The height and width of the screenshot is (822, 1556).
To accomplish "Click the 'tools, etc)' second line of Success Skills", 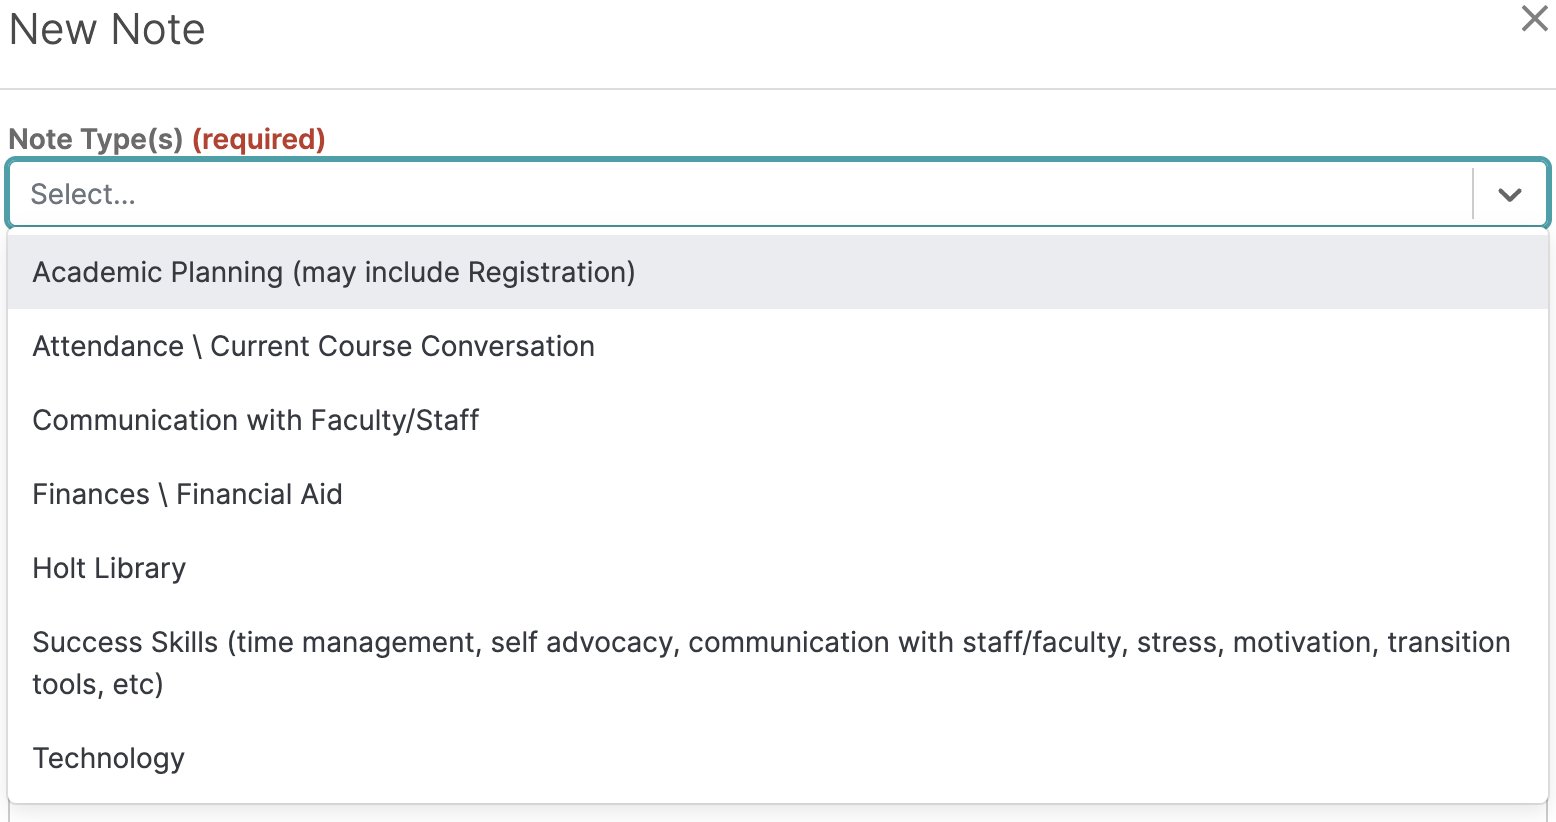I will pyautogui.click(x=98, y=684).
